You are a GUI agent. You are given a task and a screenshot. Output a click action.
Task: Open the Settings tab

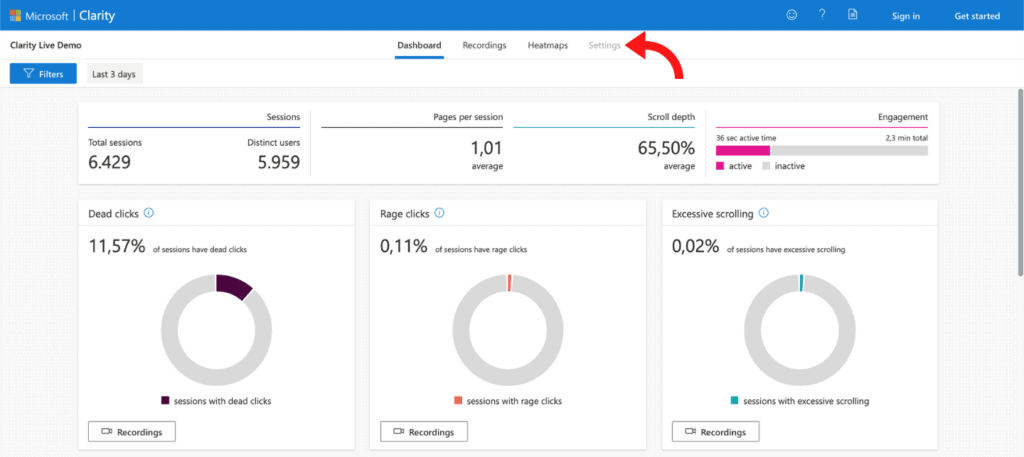coord(605,46)
